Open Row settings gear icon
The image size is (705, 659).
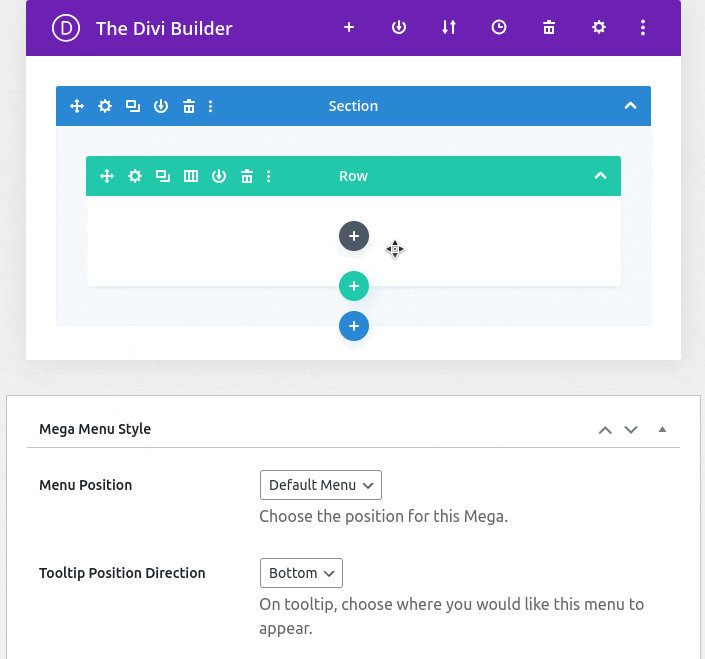(x=135, y=176)
